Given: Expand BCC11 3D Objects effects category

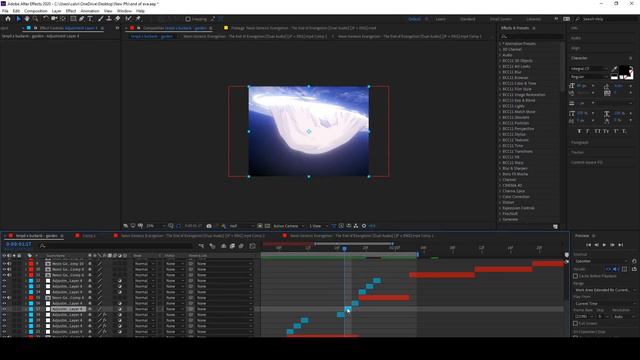Looking at the screenshot, I should pyautogui.click(x=500, y=61).
